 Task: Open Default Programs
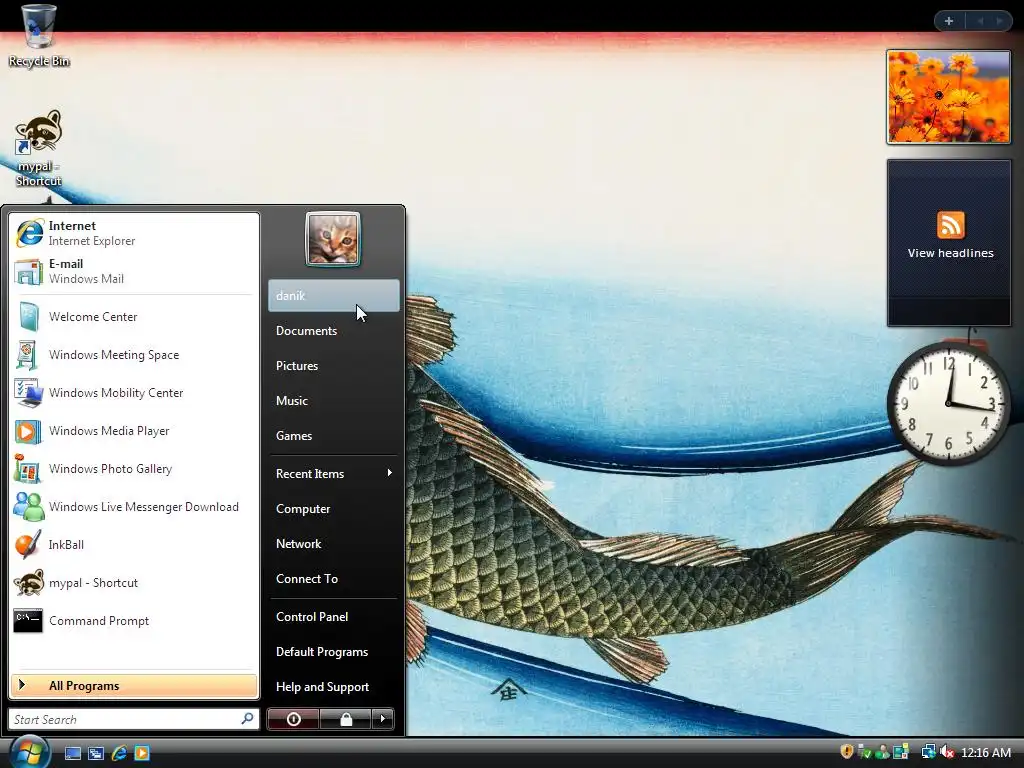(334, 652)
